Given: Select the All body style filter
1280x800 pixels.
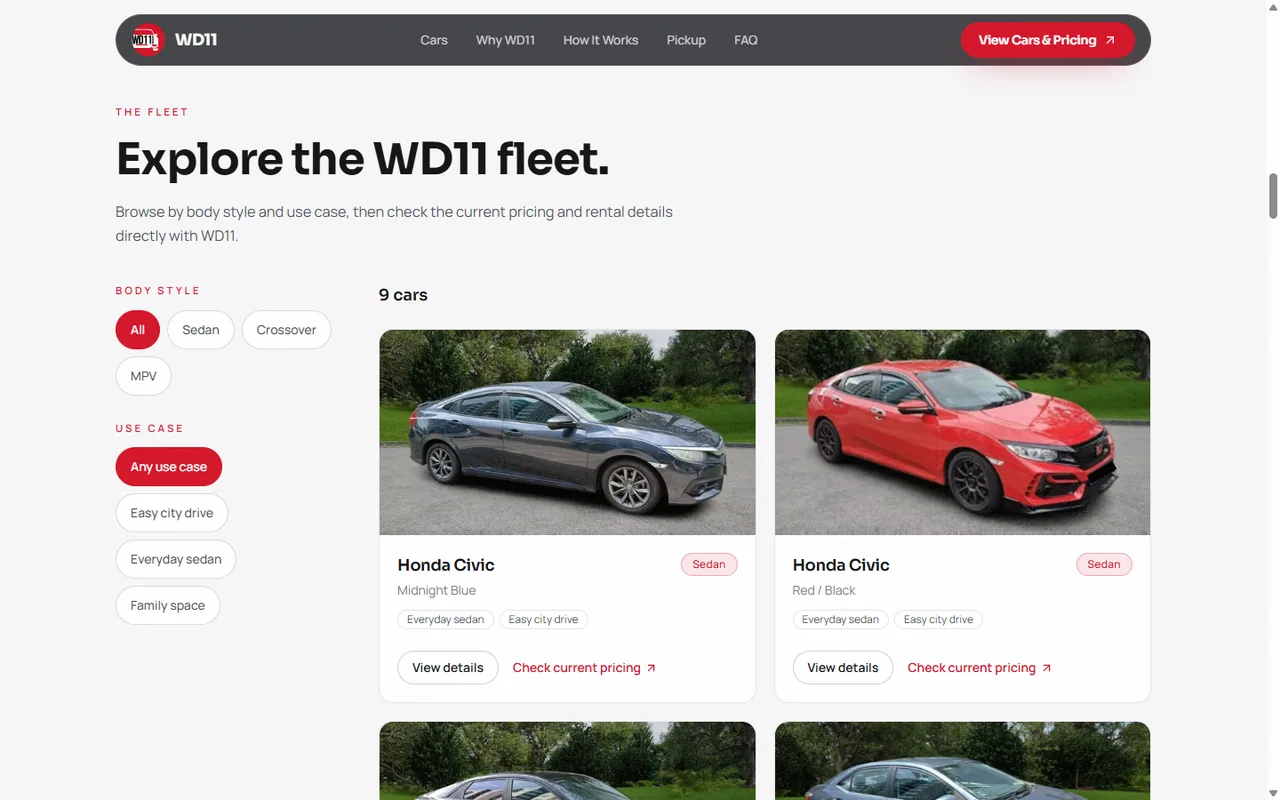Looking at the screenshot, I should (x=138, y=330).
